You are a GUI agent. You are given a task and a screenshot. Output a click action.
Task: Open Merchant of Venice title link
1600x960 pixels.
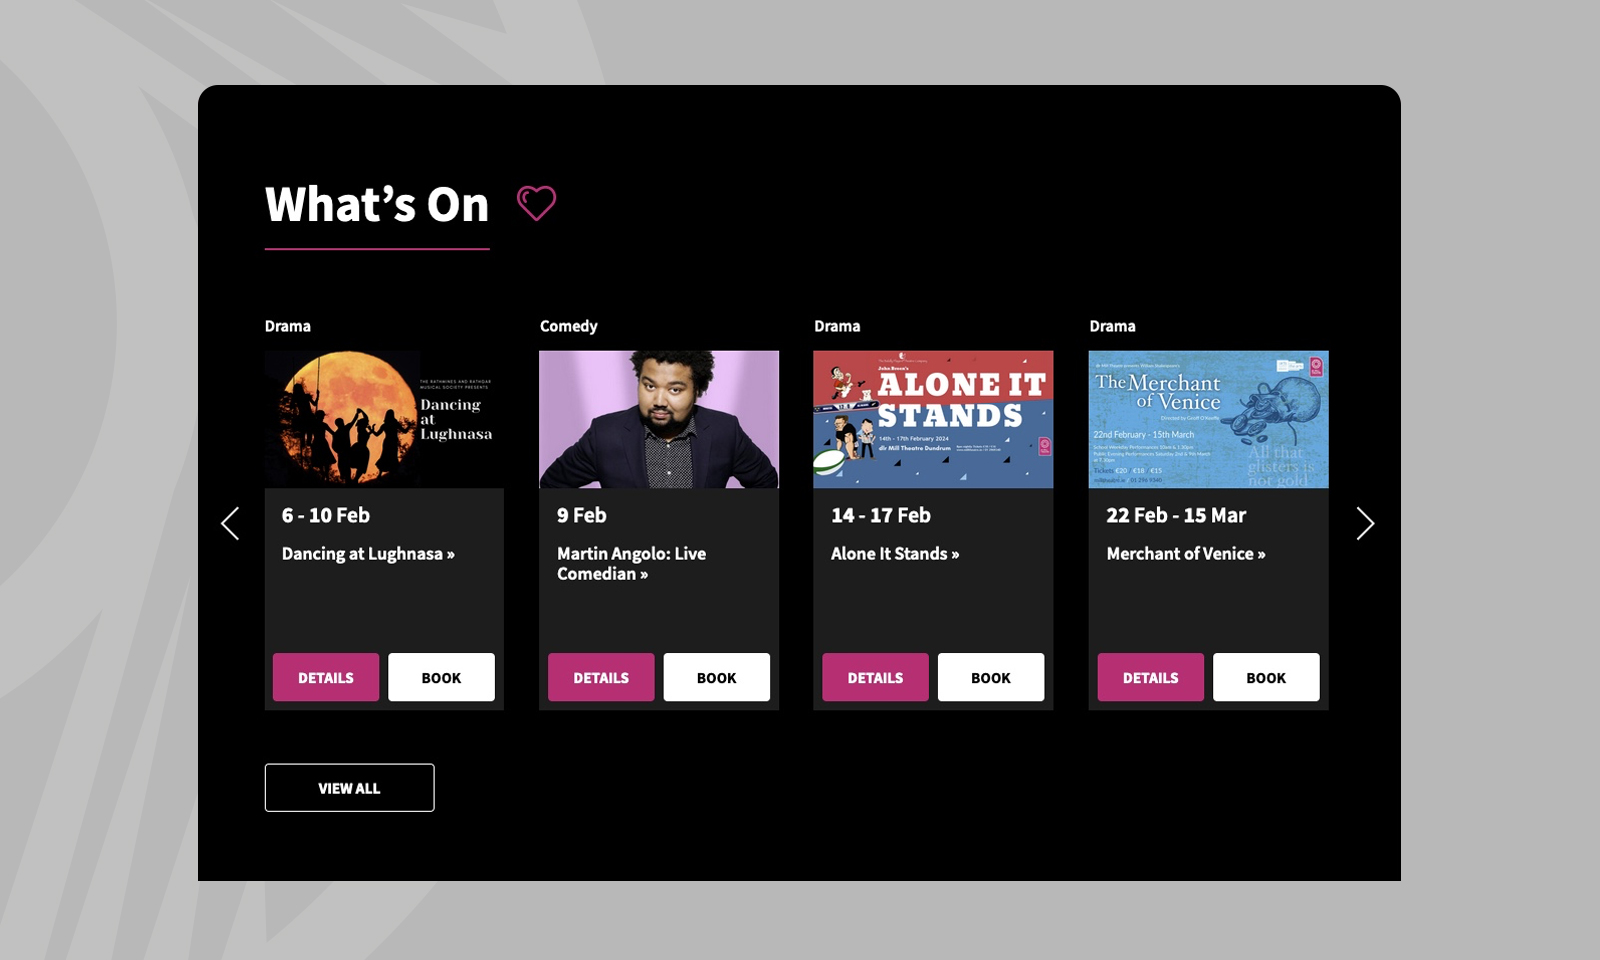coord(1186,554)
